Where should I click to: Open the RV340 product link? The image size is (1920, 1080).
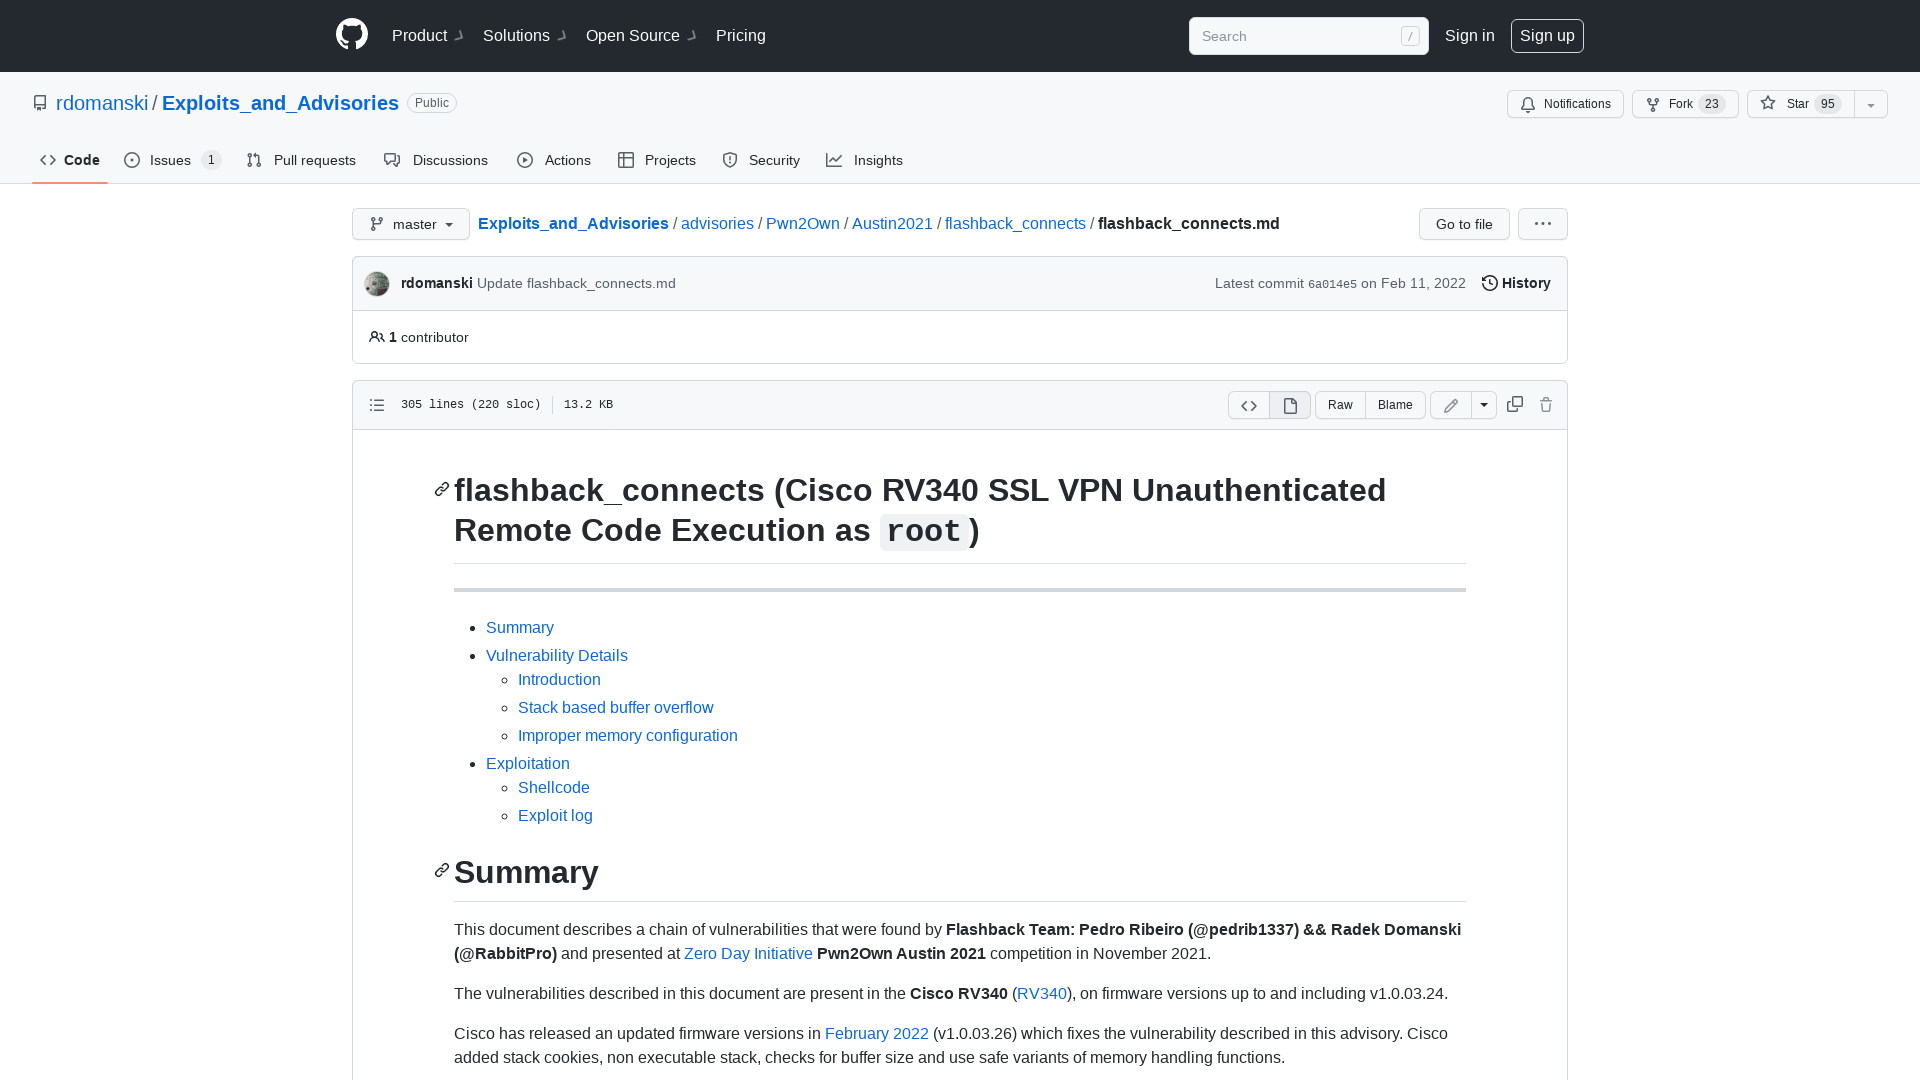(1042, 994)
